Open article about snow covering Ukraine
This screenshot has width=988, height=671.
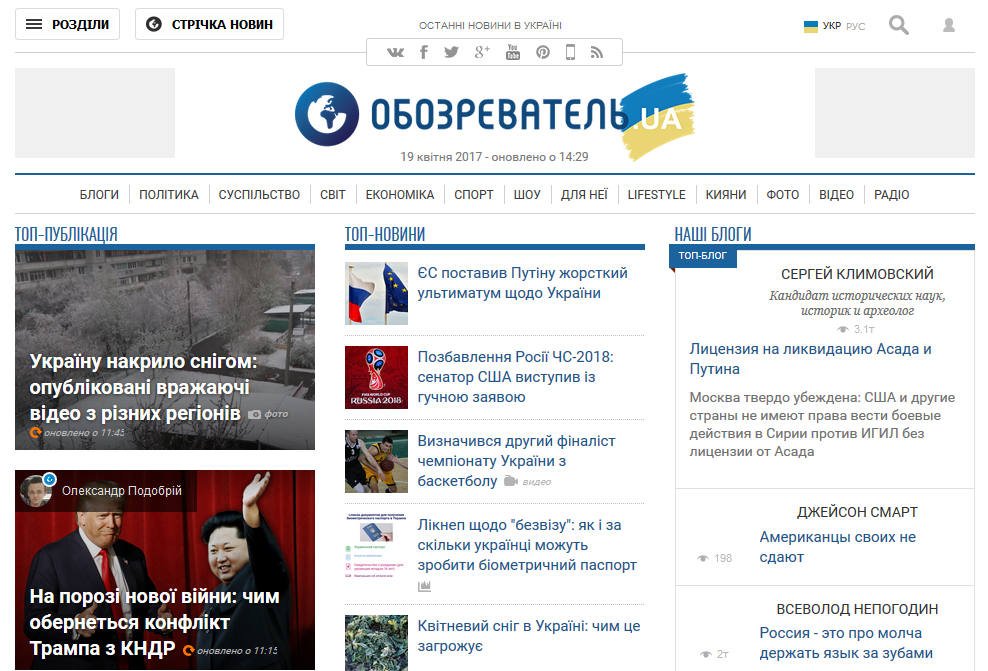click(144, 387)
